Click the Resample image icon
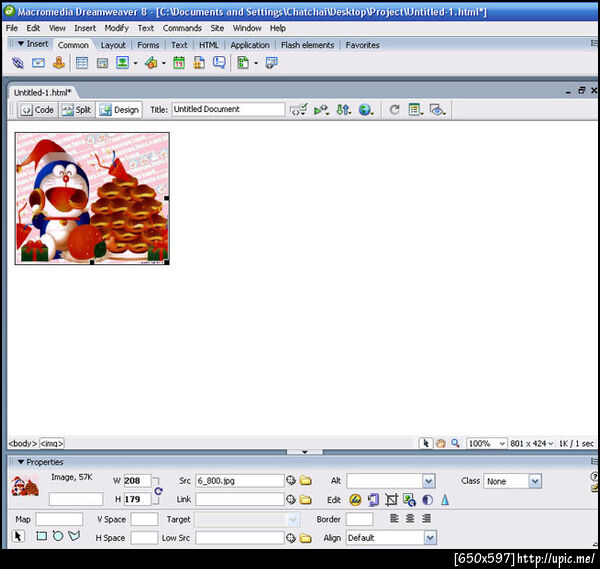Screen dimensions: 600x569 click(409, 500)
